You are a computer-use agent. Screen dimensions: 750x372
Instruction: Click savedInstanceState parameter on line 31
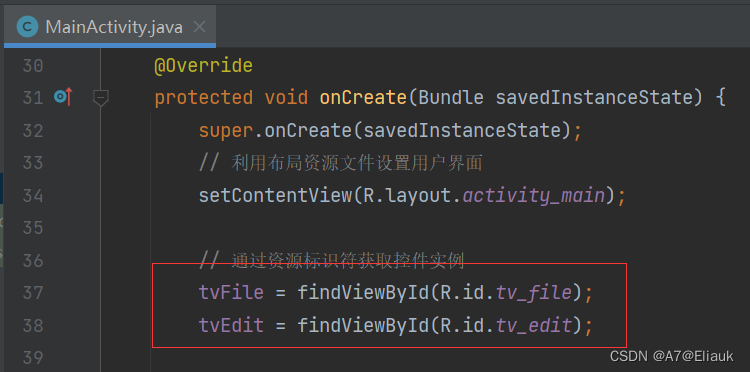coord(595,98)
